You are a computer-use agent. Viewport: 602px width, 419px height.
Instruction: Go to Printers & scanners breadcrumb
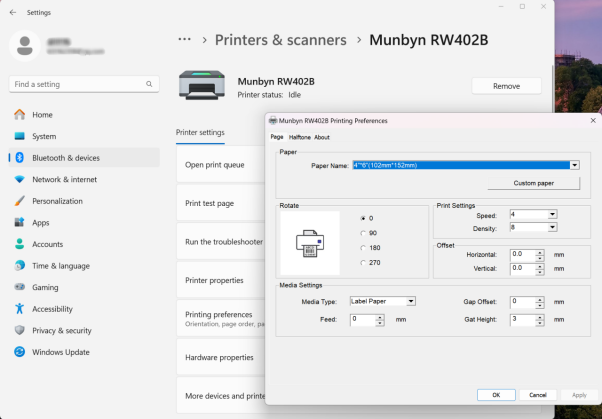pyautogui.click(x=281, y=40)
